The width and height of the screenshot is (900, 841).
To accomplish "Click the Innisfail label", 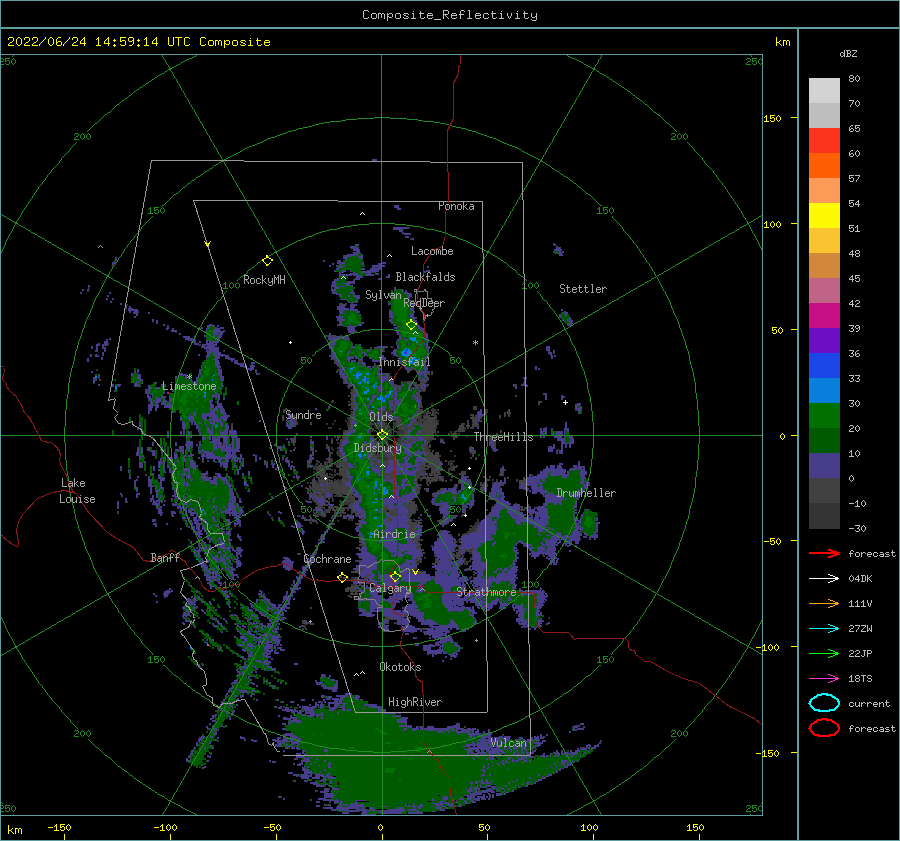I will point(404,362).
